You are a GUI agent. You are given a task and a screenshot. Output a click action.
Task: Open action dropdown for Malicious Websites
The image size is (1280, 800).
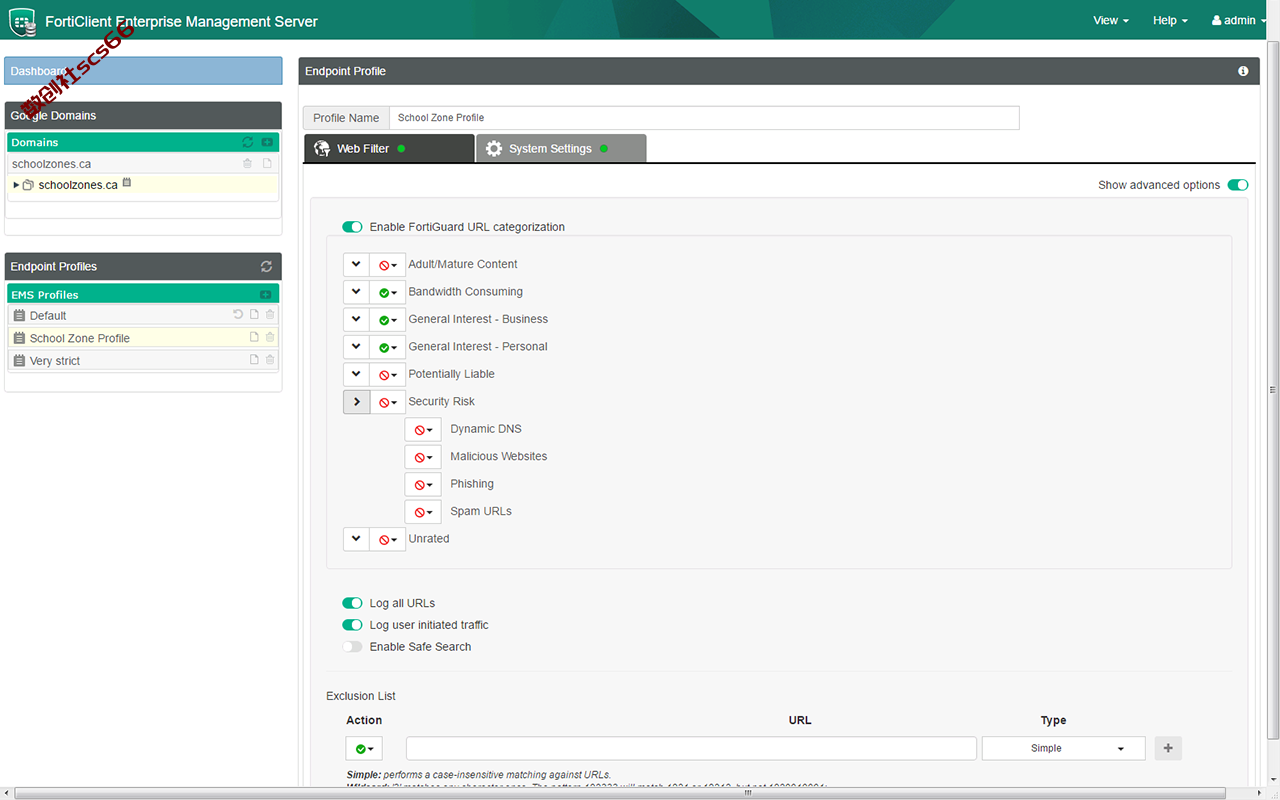pos(423,456)
